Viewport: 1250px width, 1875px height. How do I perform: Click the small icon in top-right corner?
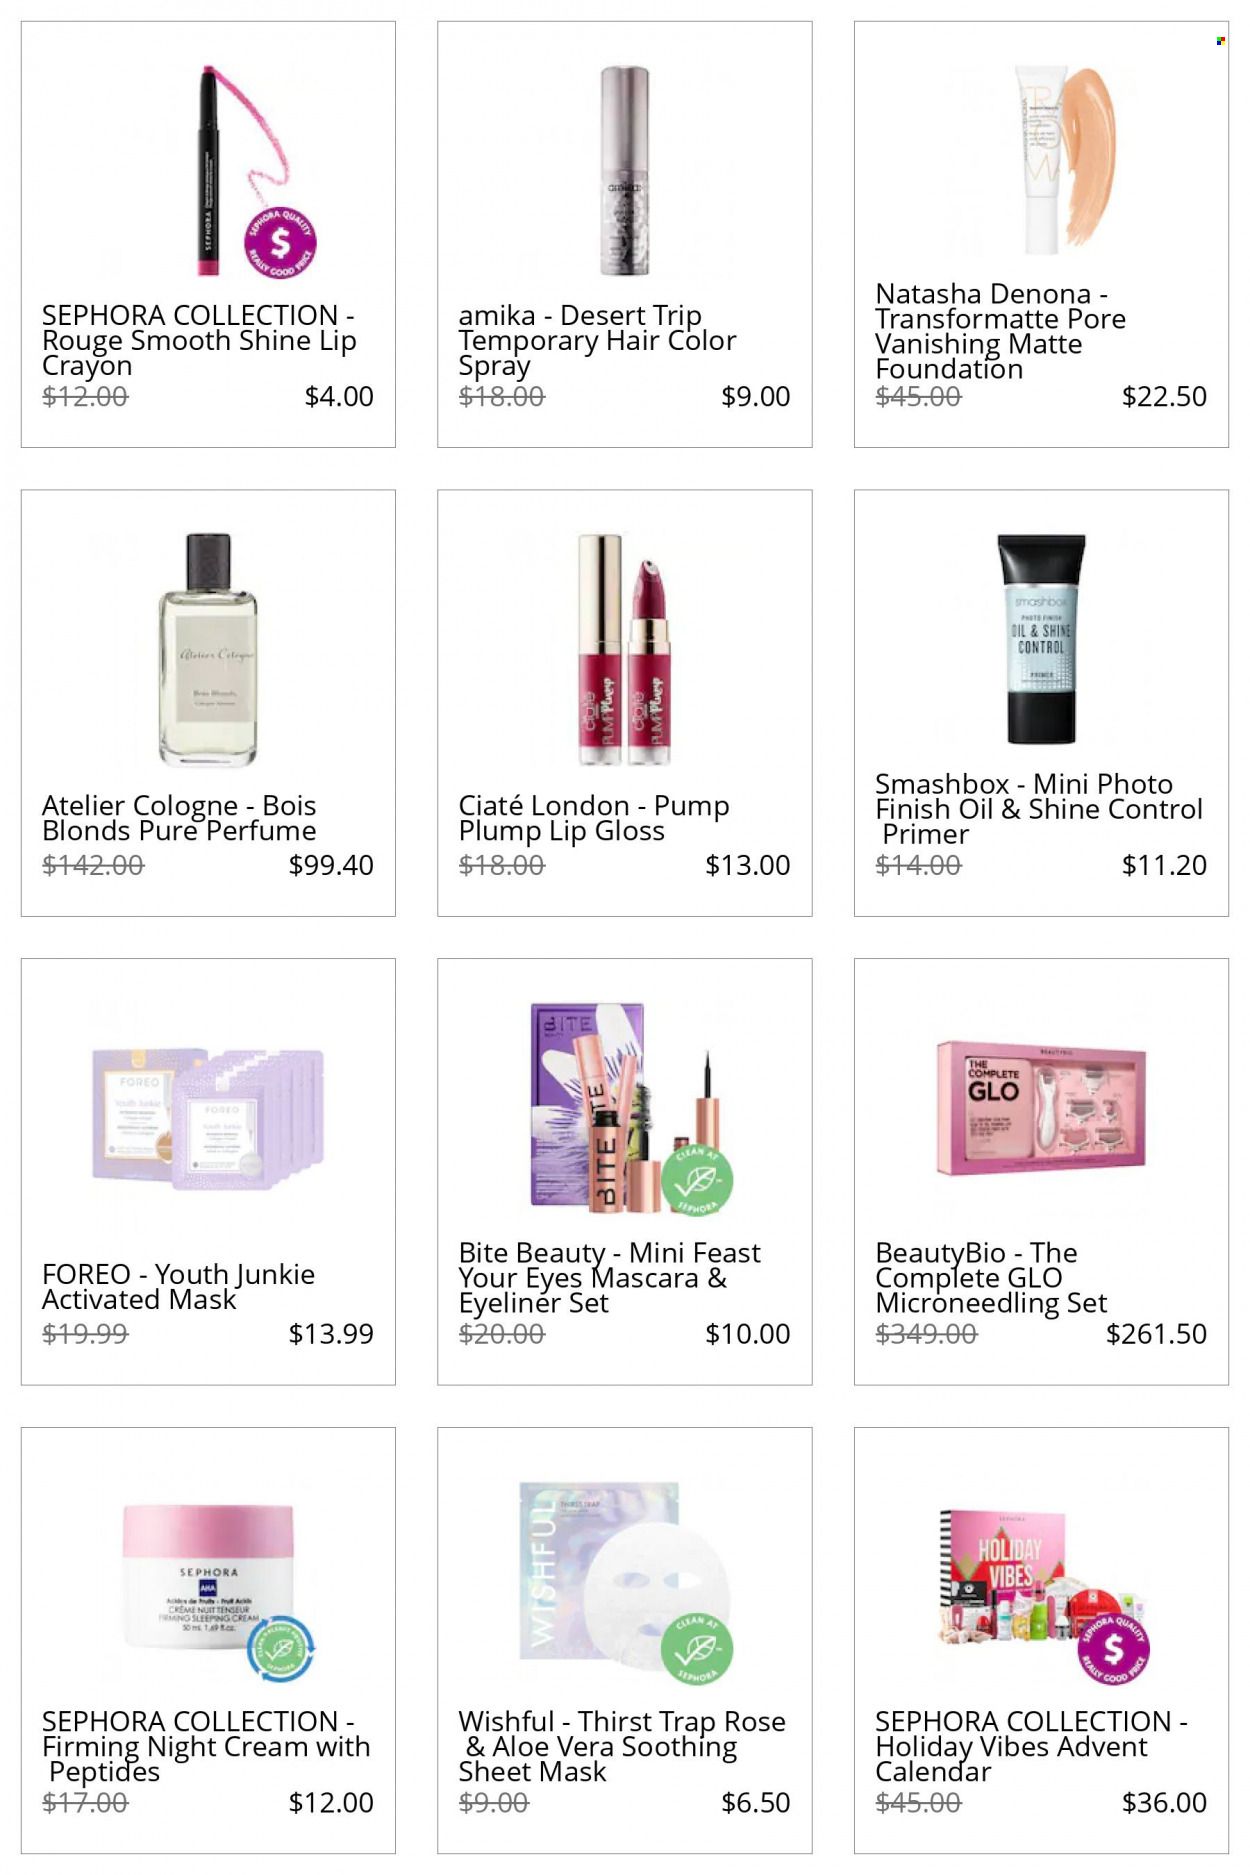1220,41
